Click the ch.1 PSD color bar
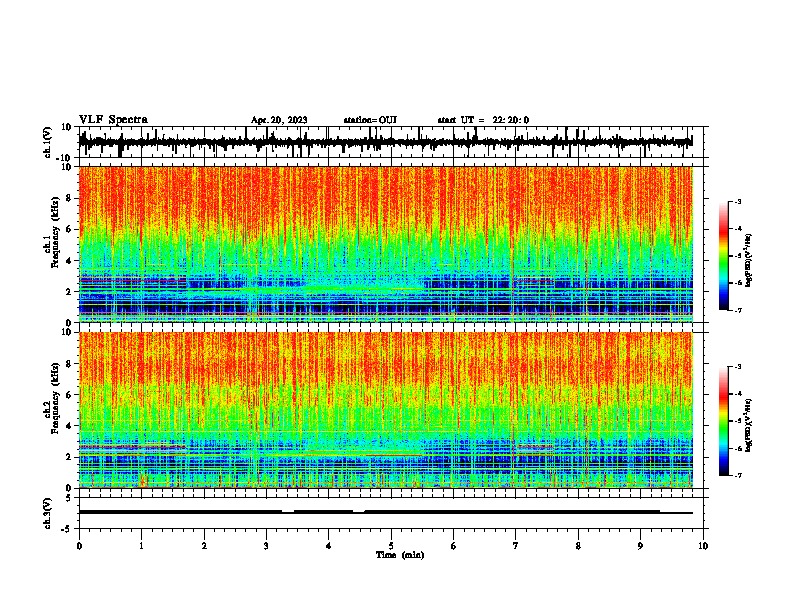The height and width of the screenshot is (612, 792). (x=724, y=256)
